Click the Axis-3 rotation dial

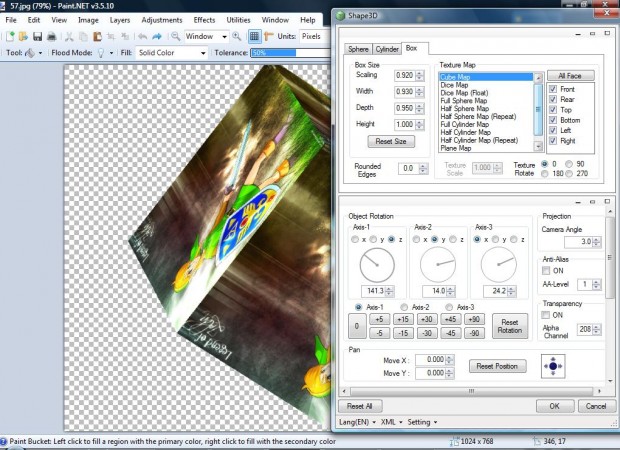coord(498,265)
